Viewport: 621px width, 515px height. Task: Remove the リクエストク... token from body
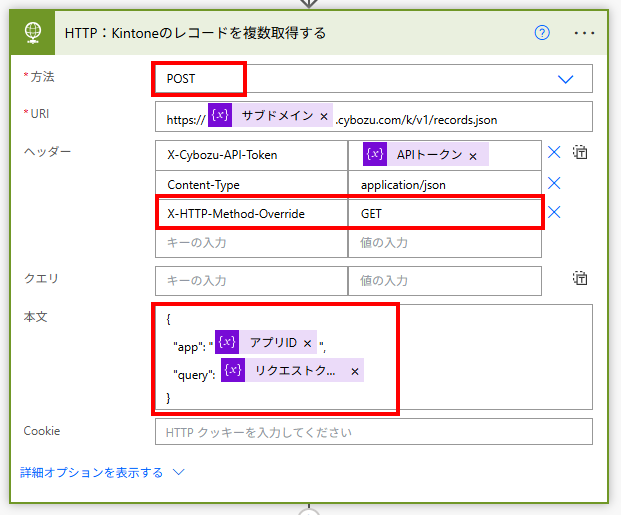355,372
